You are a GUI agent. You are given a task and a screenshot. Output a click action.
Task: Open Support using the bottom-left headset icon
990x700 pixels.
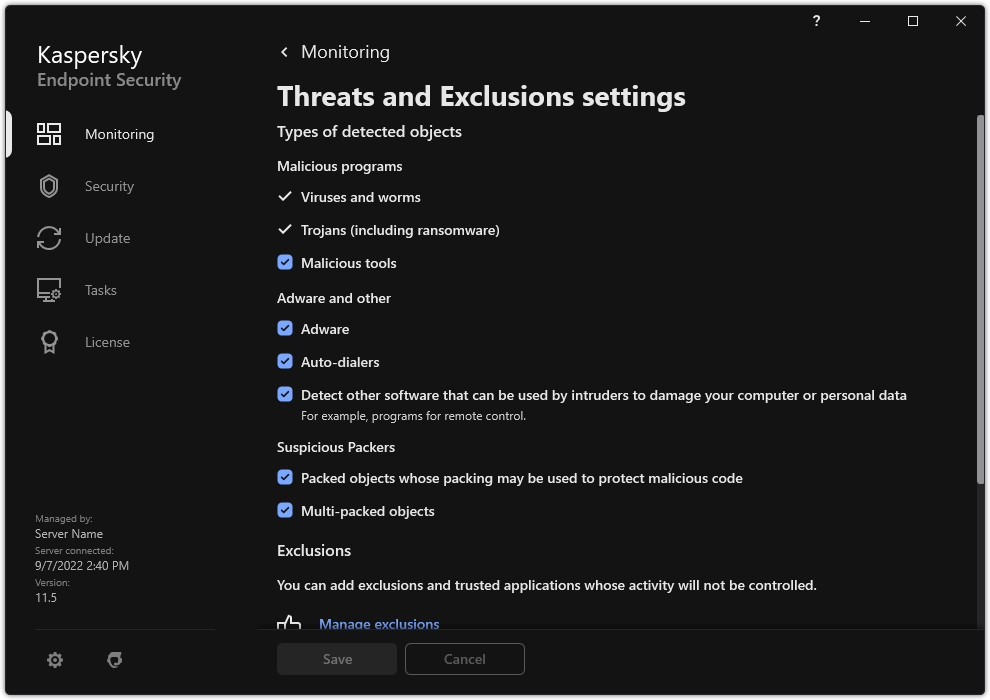(x=115, y=660)
